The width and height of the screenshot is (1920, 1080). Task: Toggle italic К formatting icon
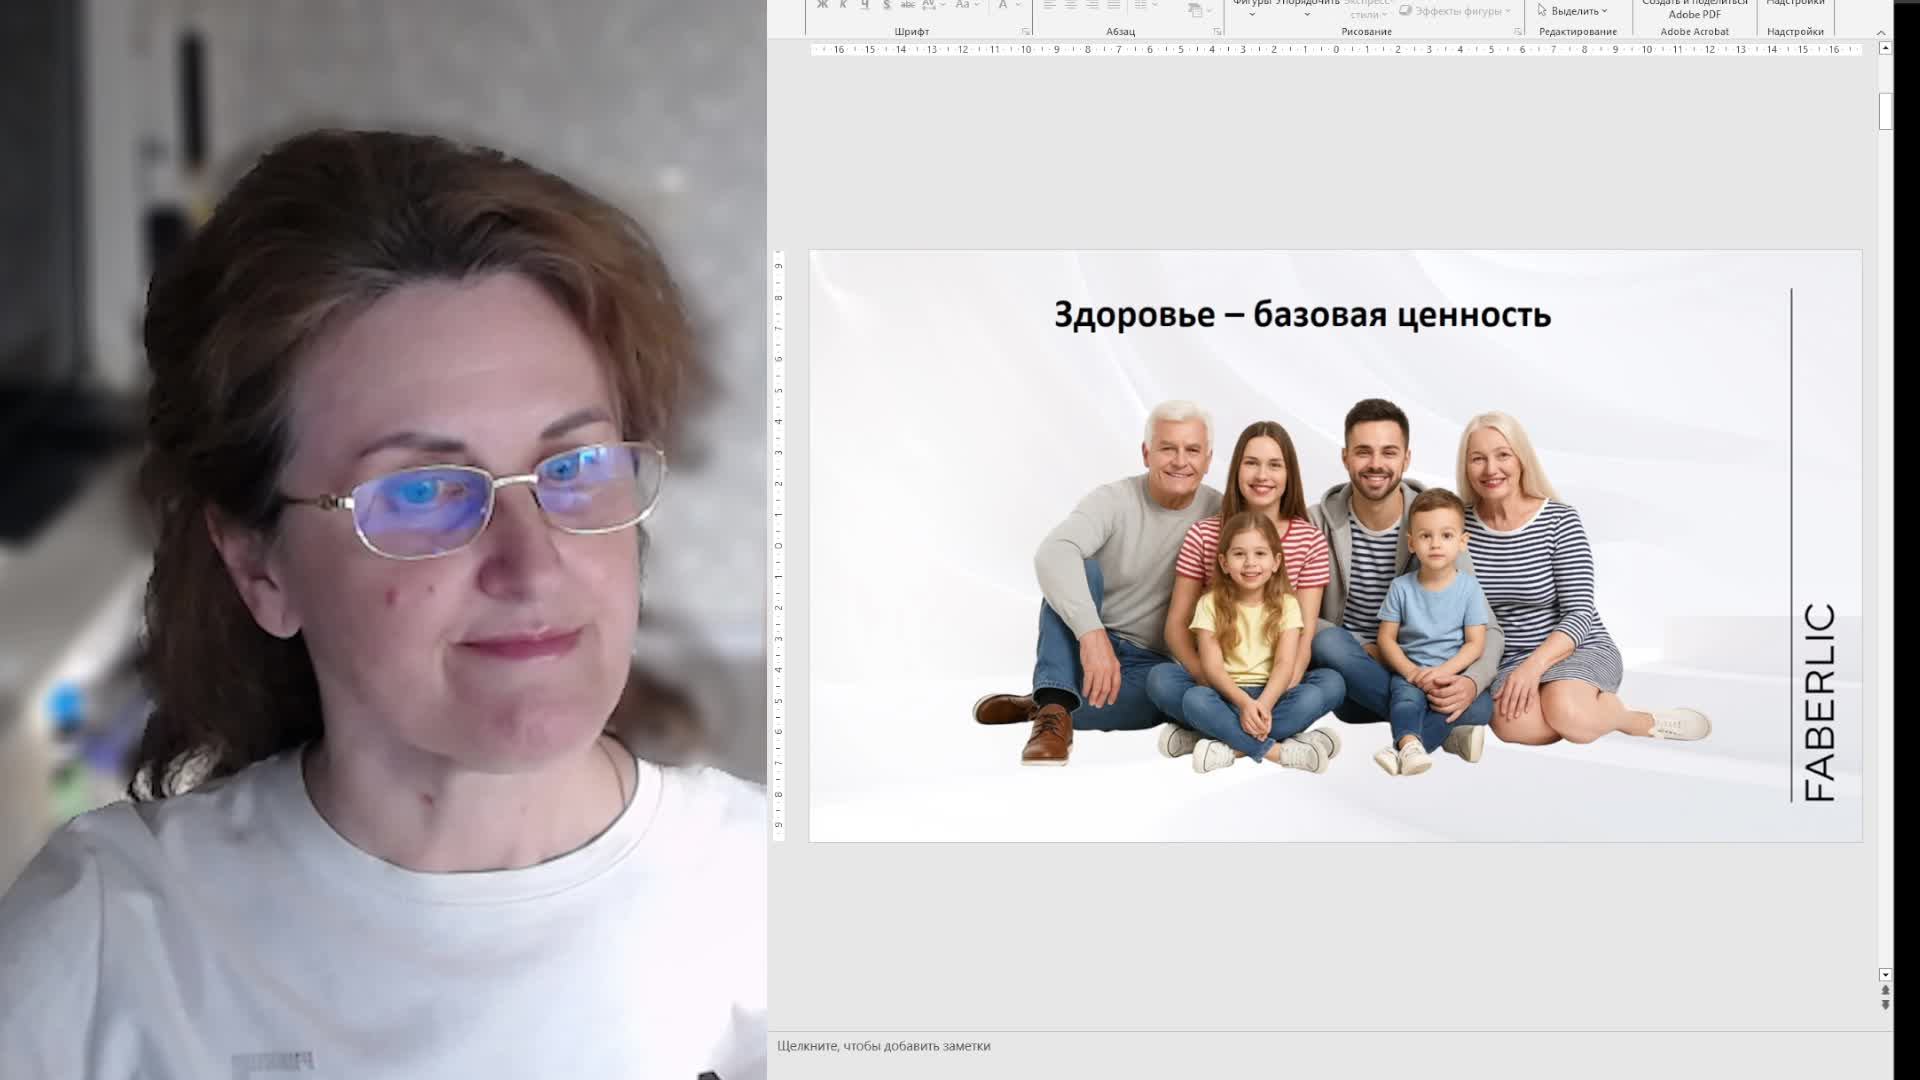[843, 5]
